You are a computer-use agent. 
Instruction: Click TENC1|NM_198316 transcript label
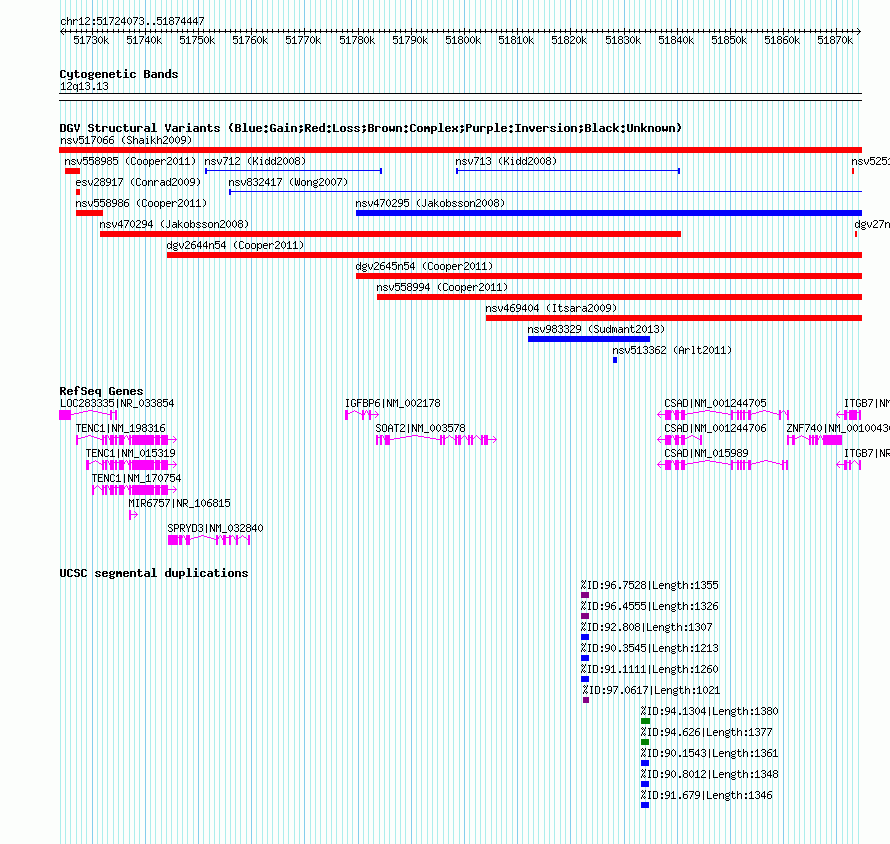120,428
